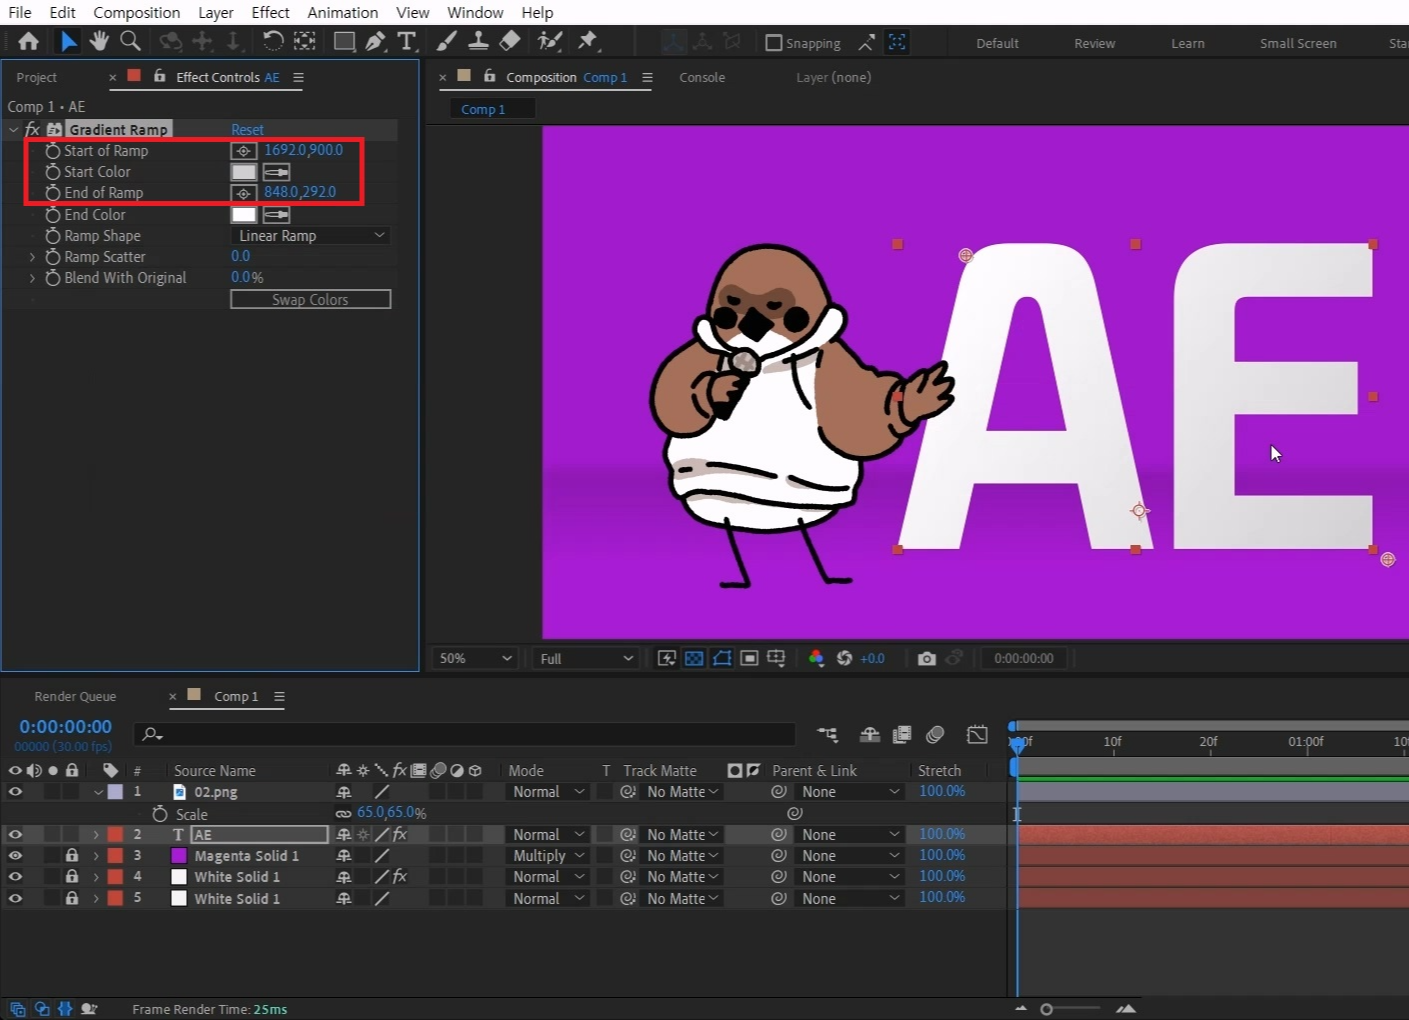Click the timeline layer search field
Screen dimensions: 1409x1020
click(x=465, y=735)
